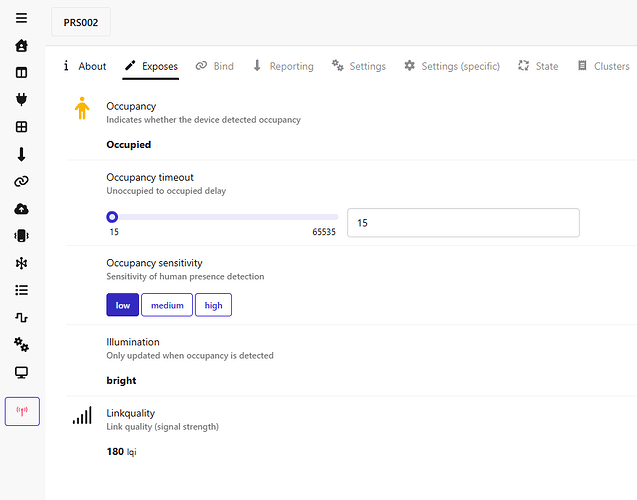This screenshot has height=500, width=637.
Task: Open the Bind tab
Action: [214, 66]
